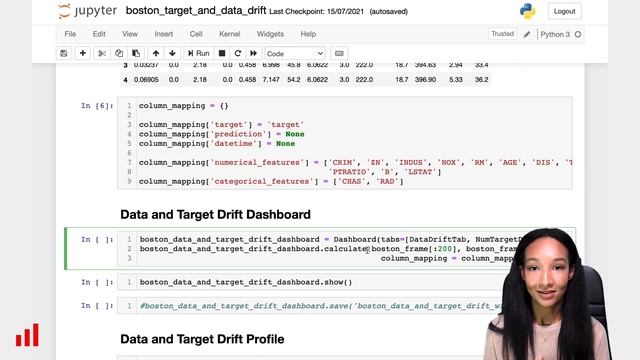Screen dimensions: 640x360
Task: Move selected cell up arrow
Action: pos(156,53)
